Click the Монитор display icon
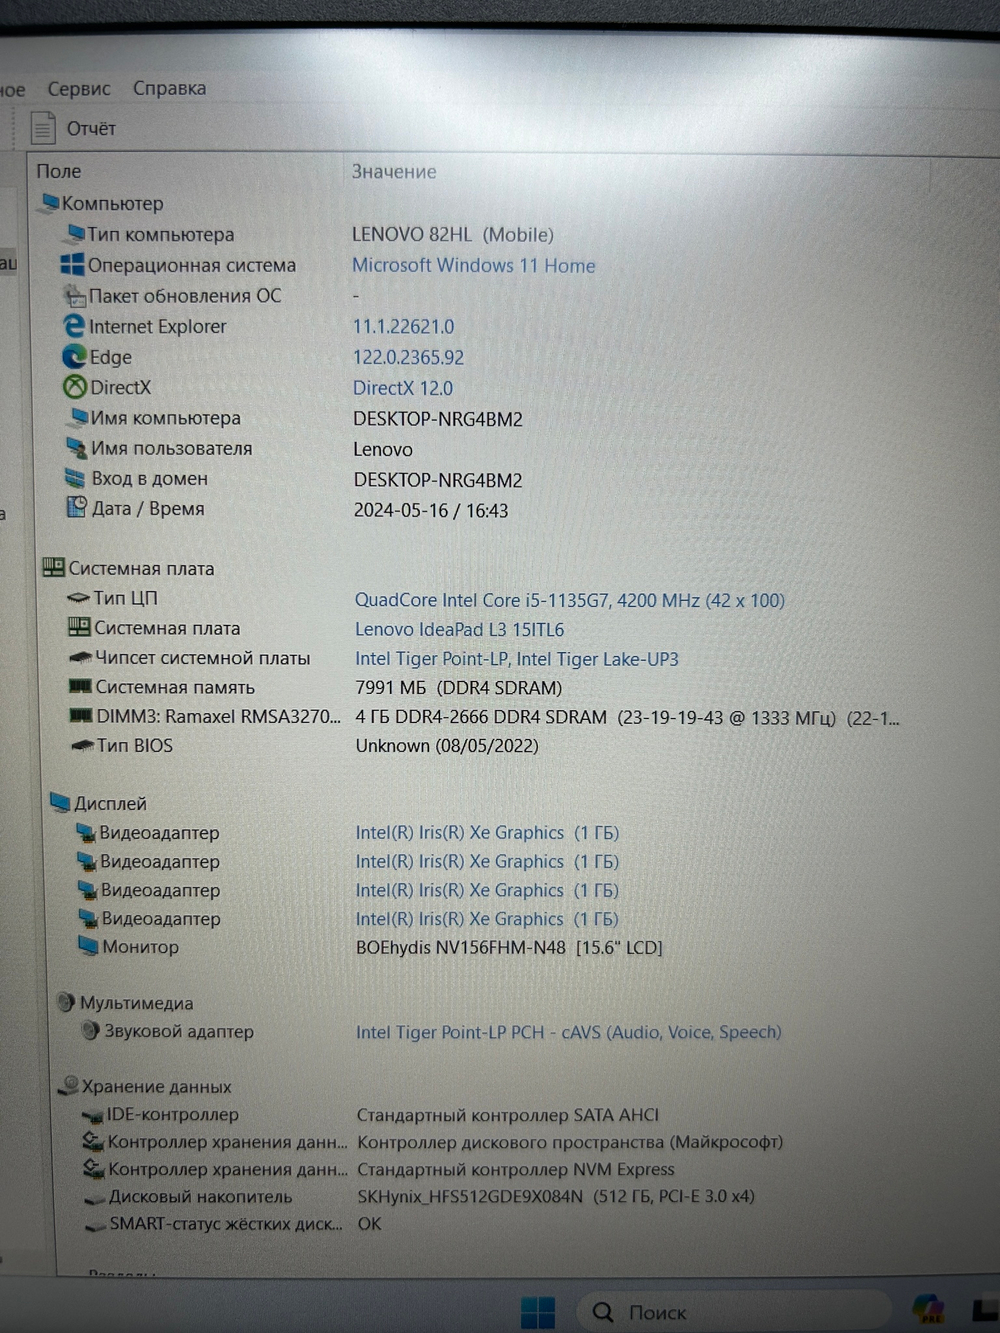 coord(87,947)
